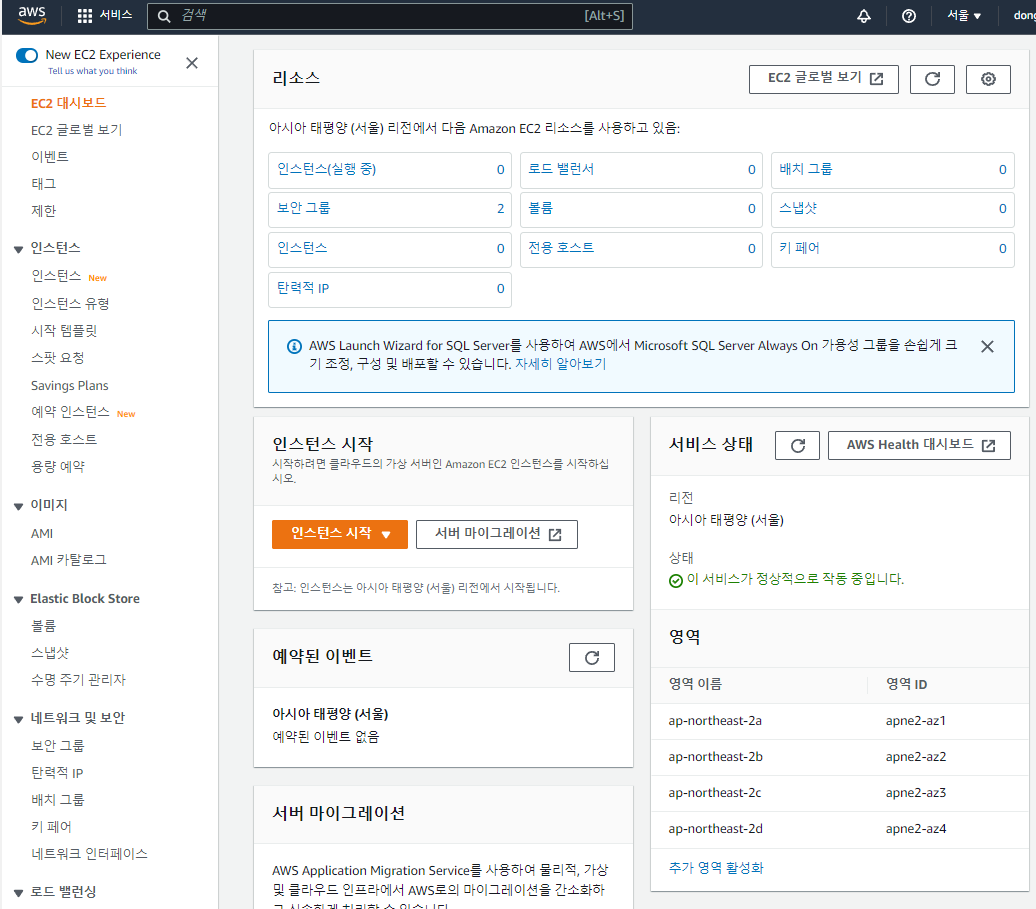
Task: Open 네트워크 인터페이스 in sidebar
Action: click(x=89, y=854)
